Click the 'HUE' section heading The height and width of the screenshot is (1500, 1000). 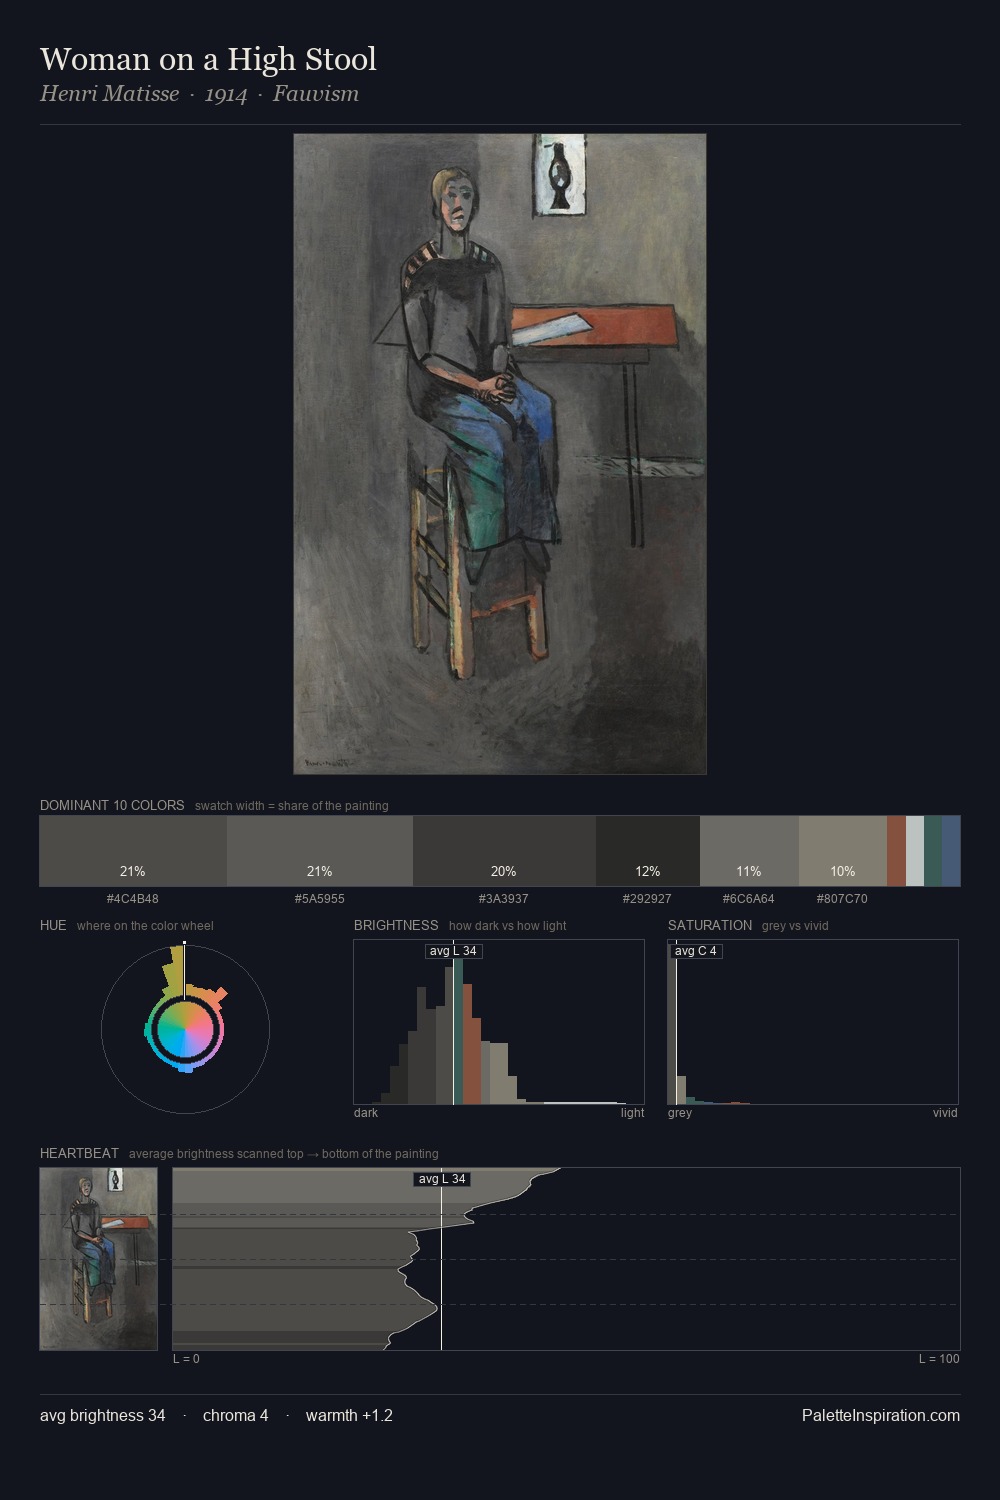(53, 925)
